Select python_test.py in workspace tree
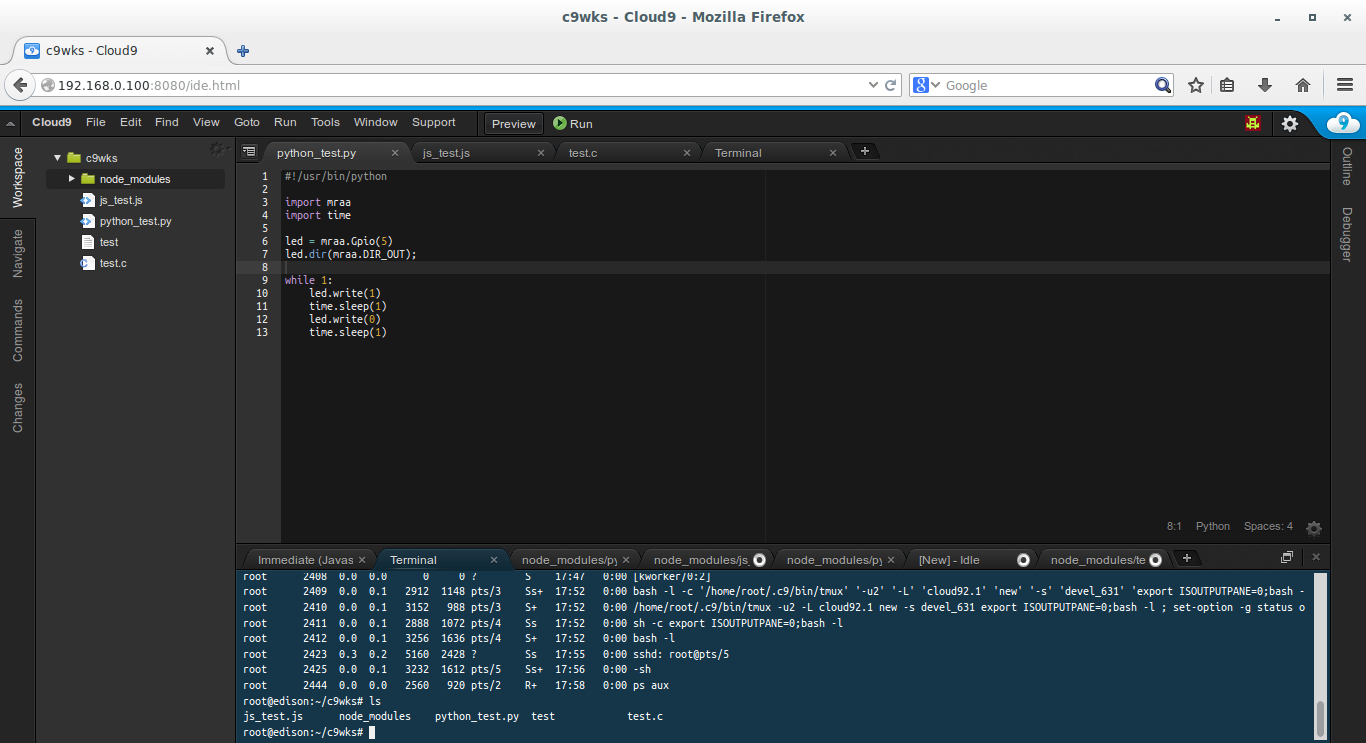This screenshot has width=1366, height=743. coord(135,221)
